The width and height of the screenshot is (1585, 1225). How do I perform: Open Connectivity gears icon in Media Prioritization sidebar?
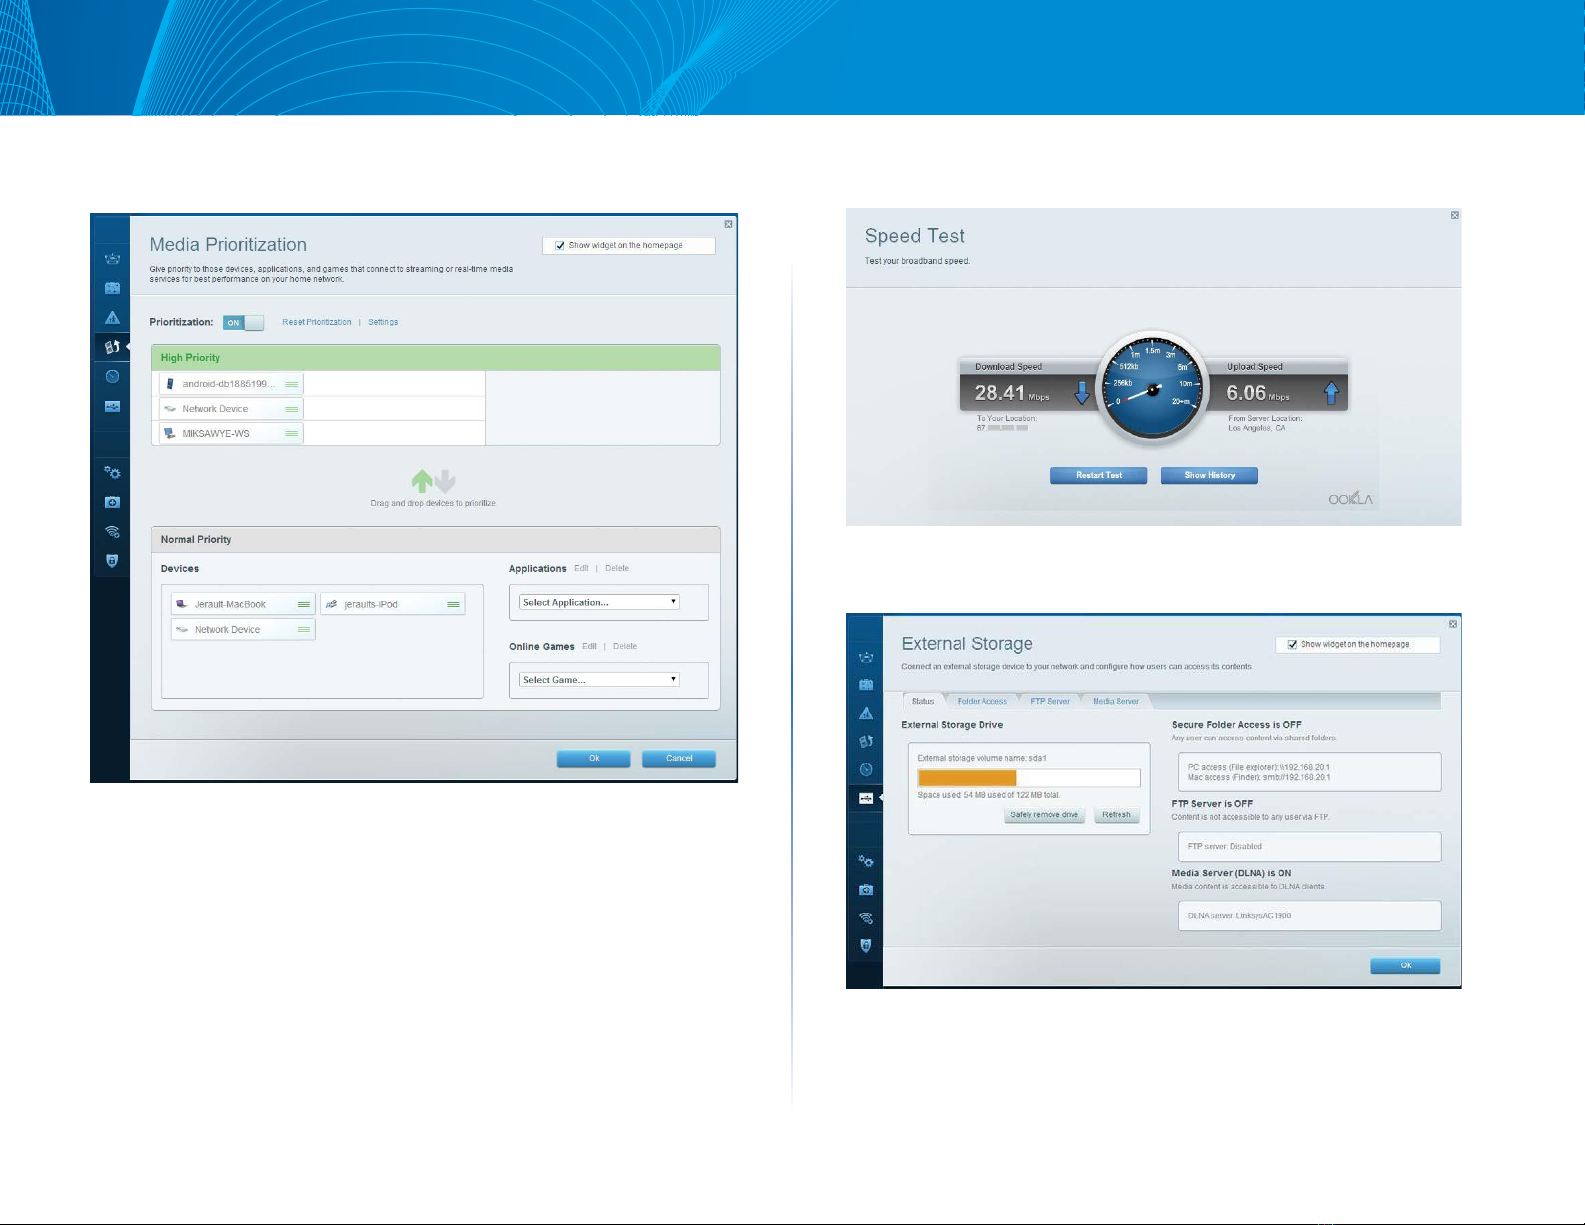click(112, 472)
